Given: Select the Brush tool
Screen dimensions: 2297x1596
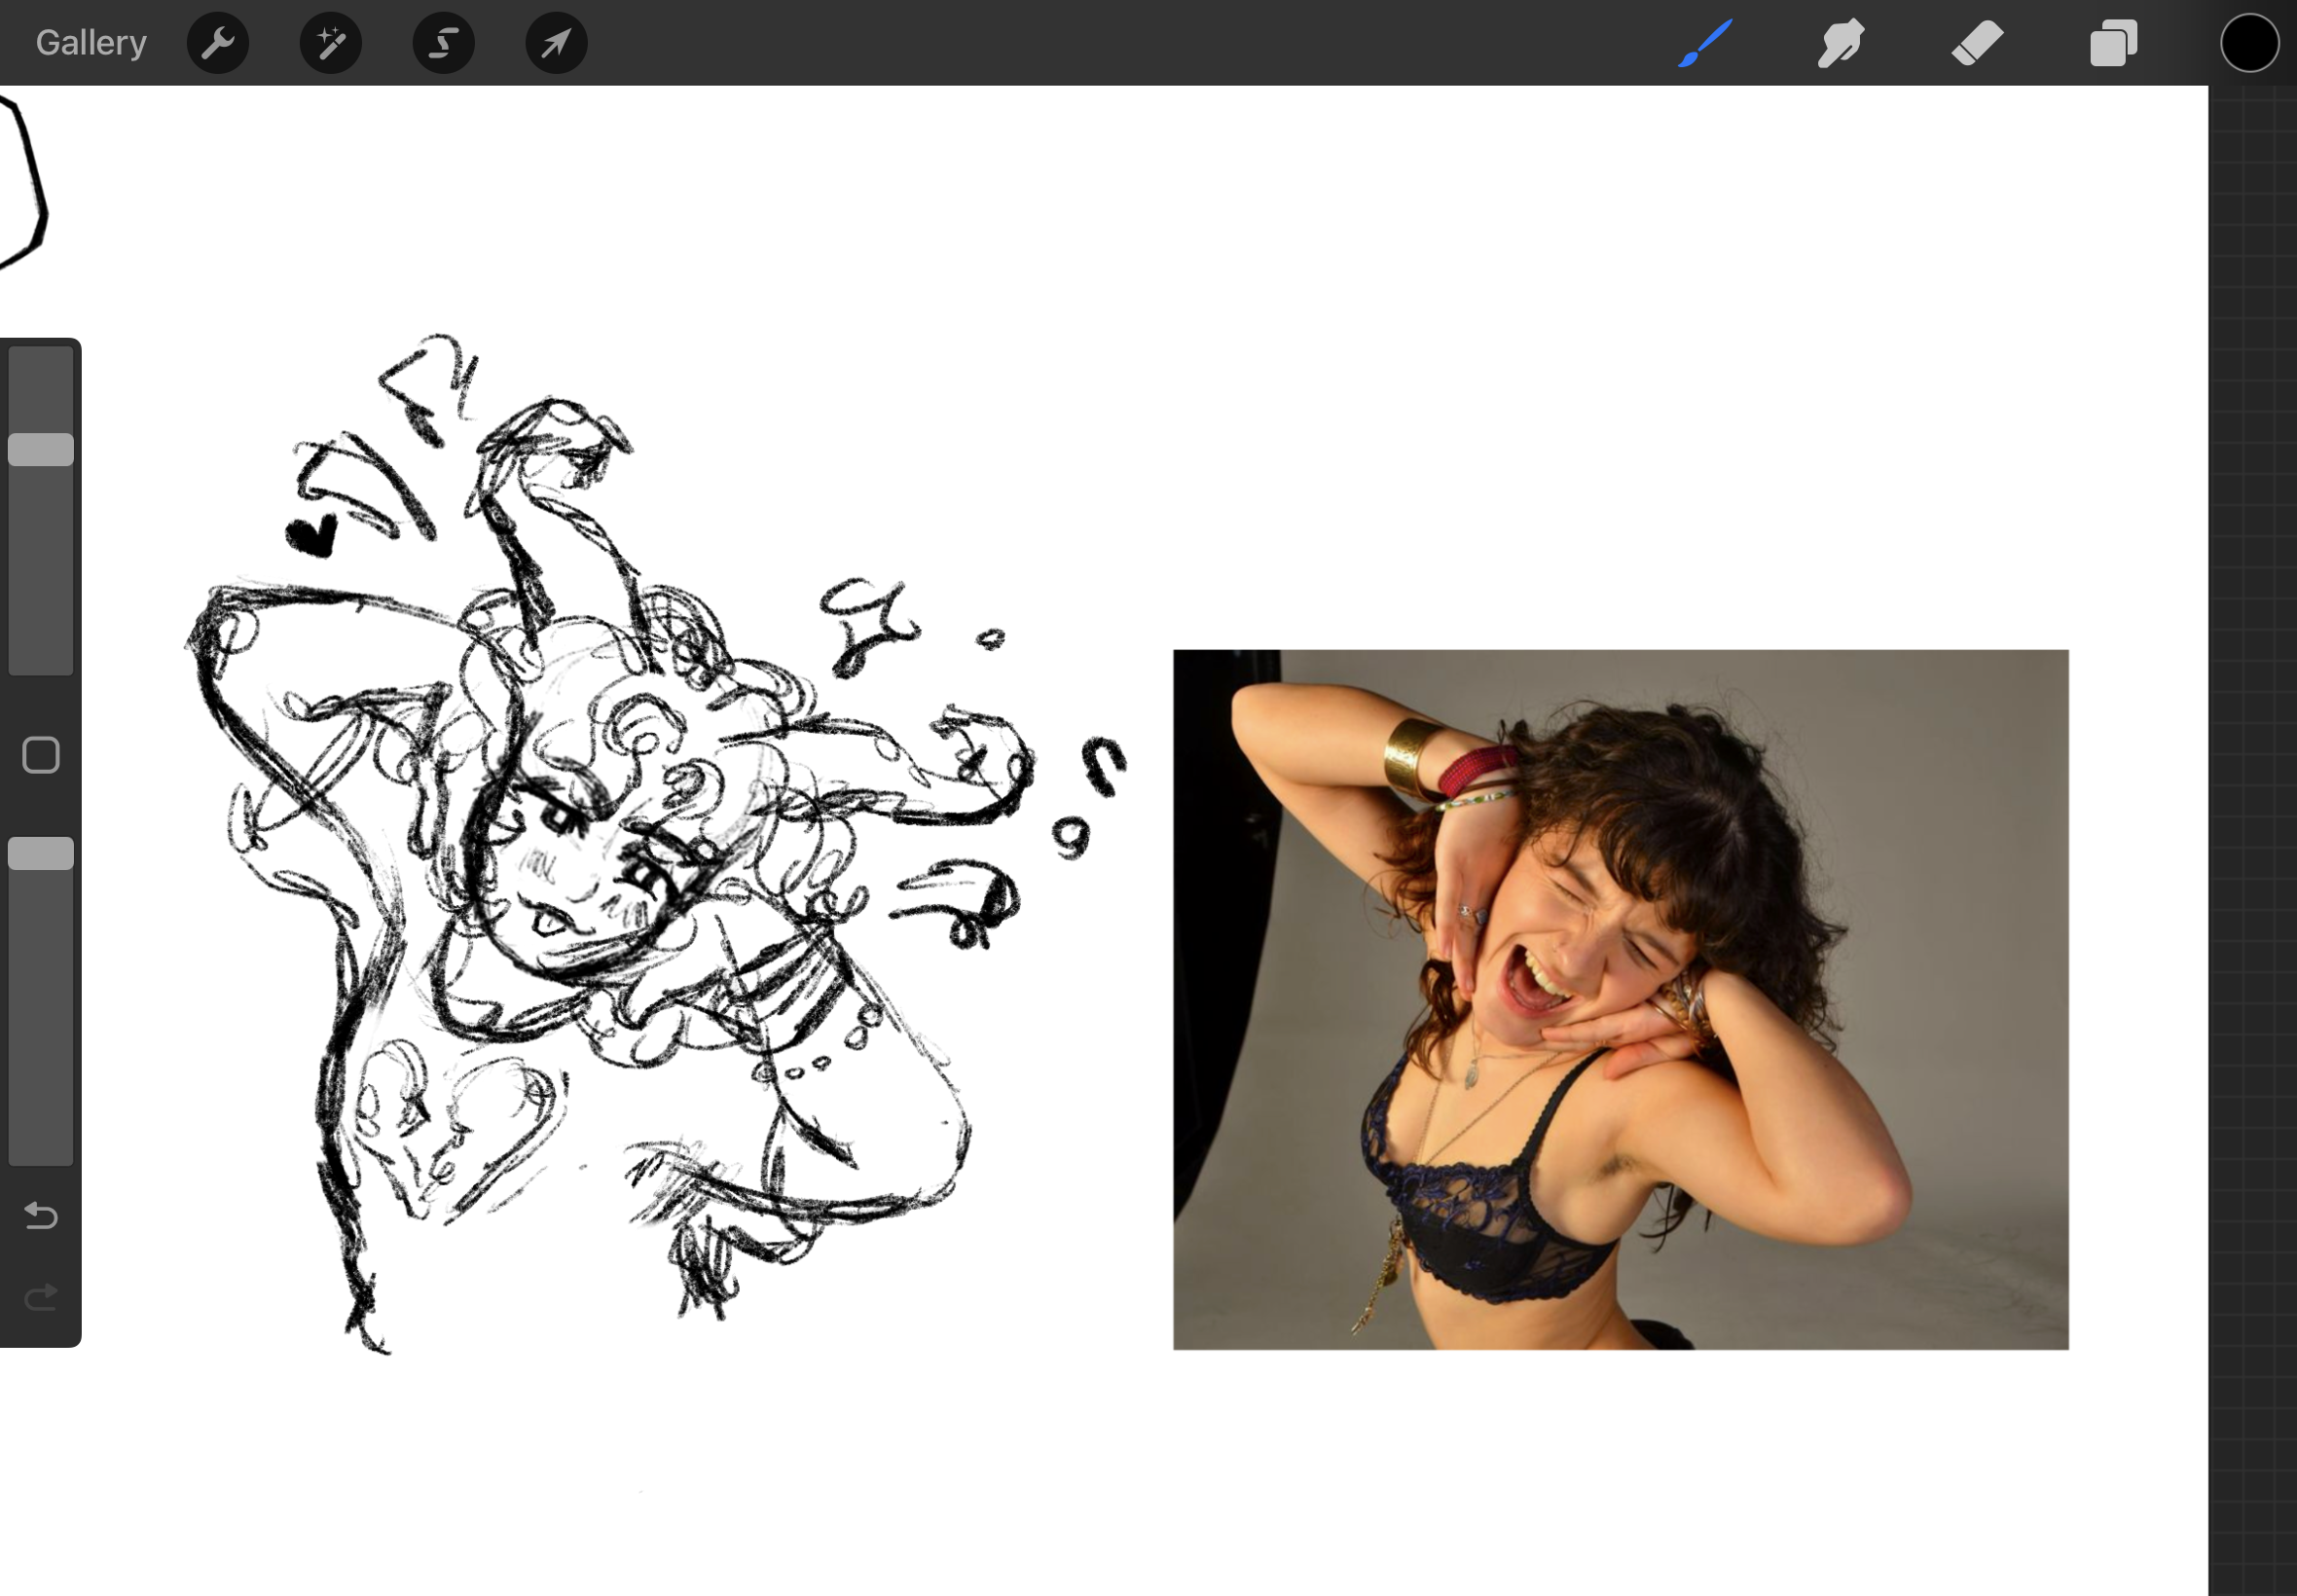Looking at the screenshot, I should coord(1705,43).
